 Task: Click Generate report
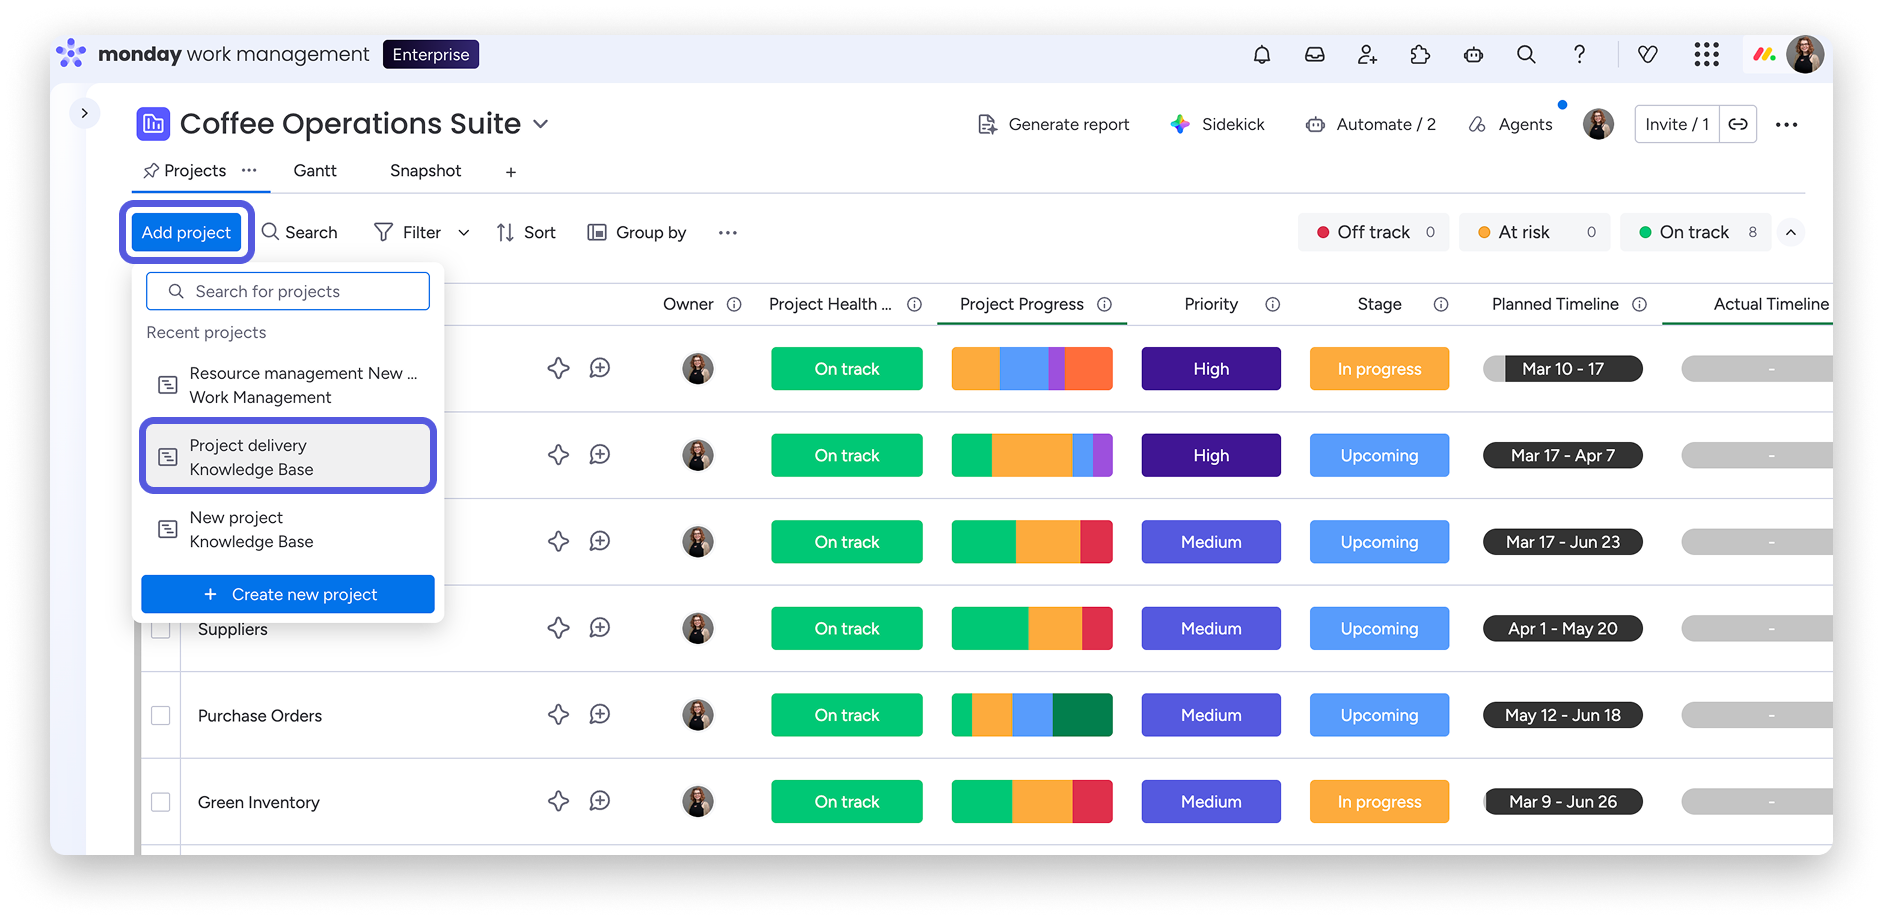(x=1054, y=124)
